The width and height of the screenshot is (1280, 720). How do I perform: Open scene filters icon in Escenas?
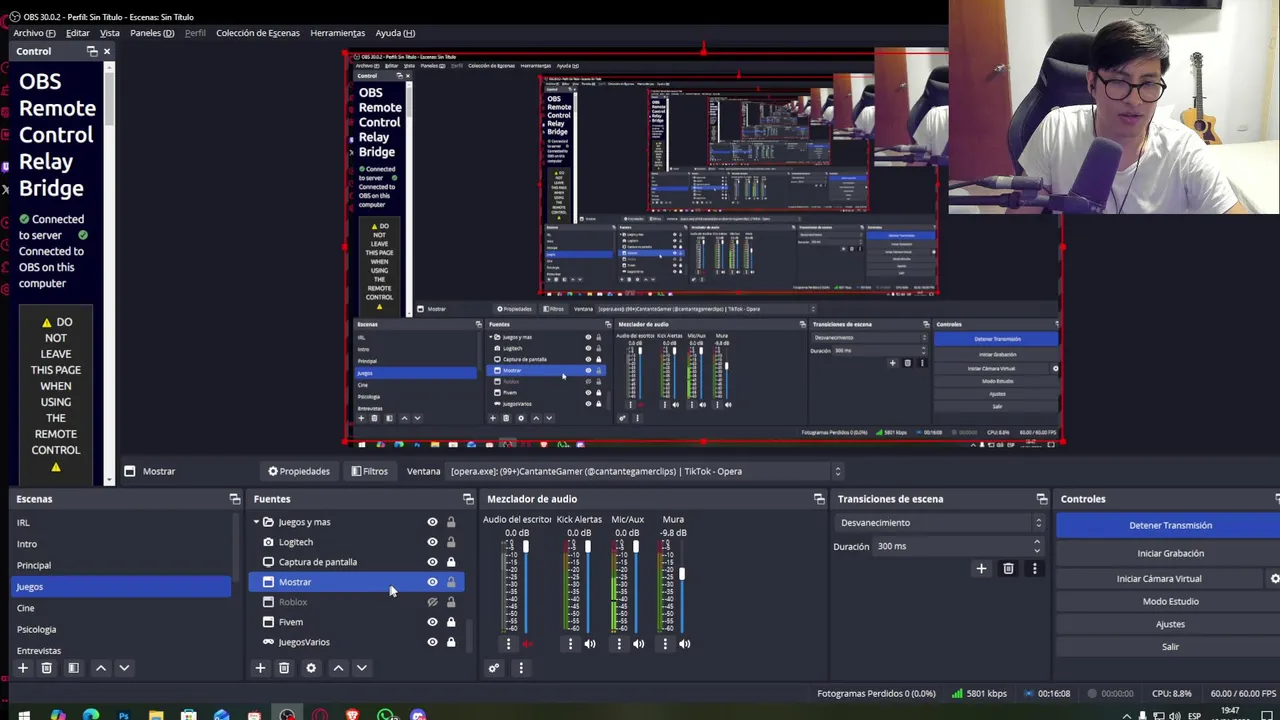point(73,668)
